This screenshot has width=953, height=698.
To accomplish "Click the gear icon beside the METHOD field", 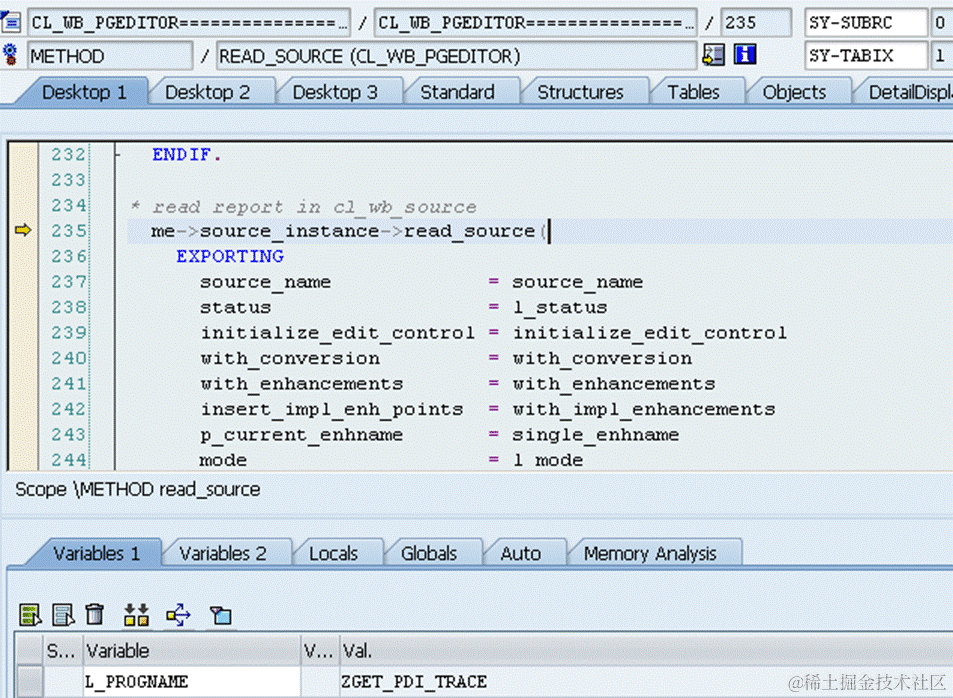I will coord(10,55).
